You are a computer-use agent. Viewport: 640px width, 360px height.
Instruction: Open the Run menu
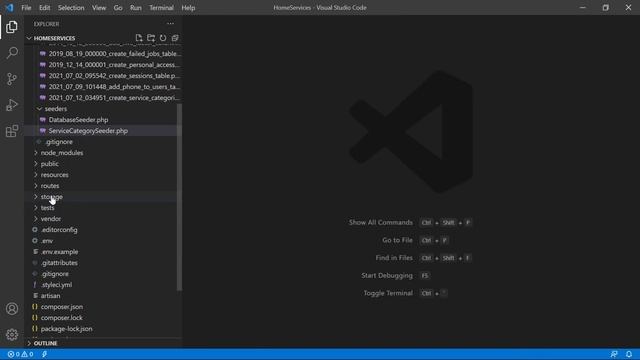point(136,8)
